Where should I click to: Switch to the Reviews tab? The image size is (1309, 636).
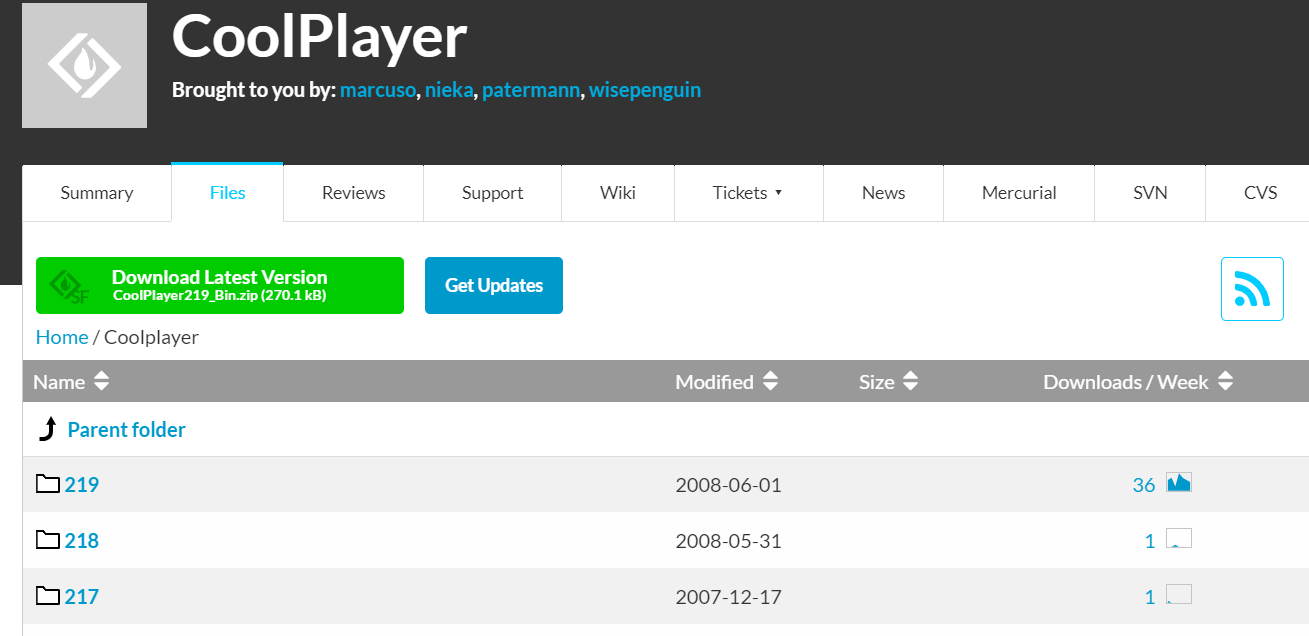(354, 193)
